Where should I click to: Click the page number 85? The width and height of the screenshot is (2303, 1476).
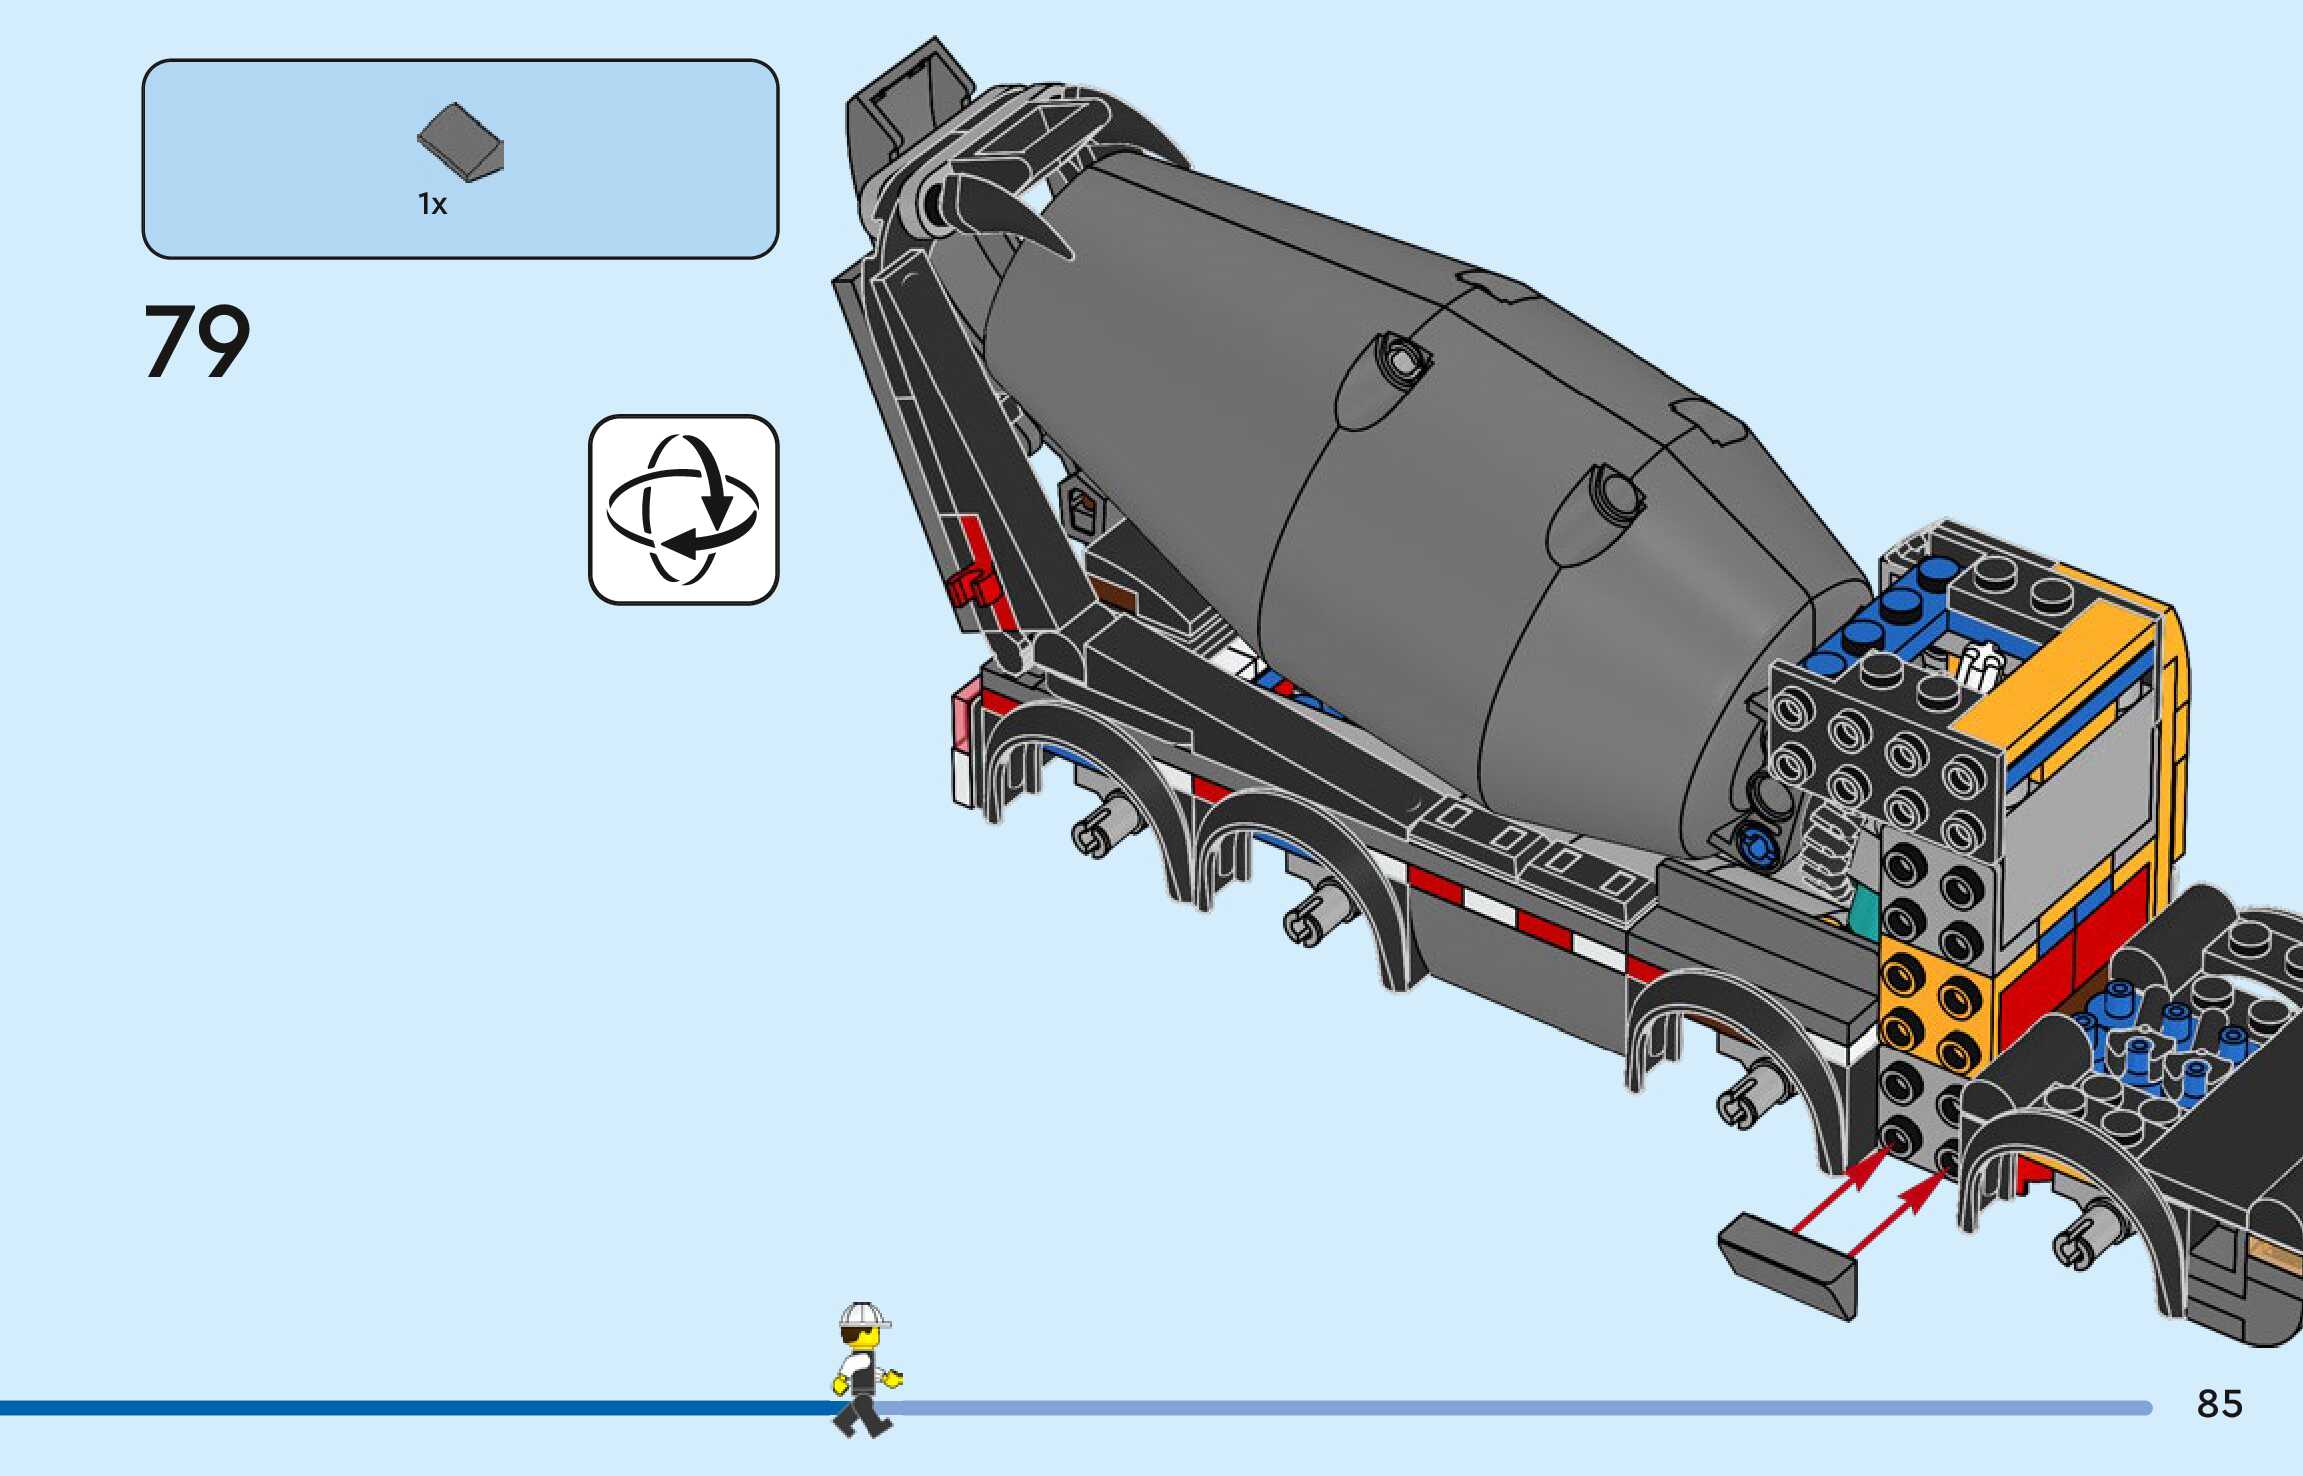[x=2219, y=1404]
